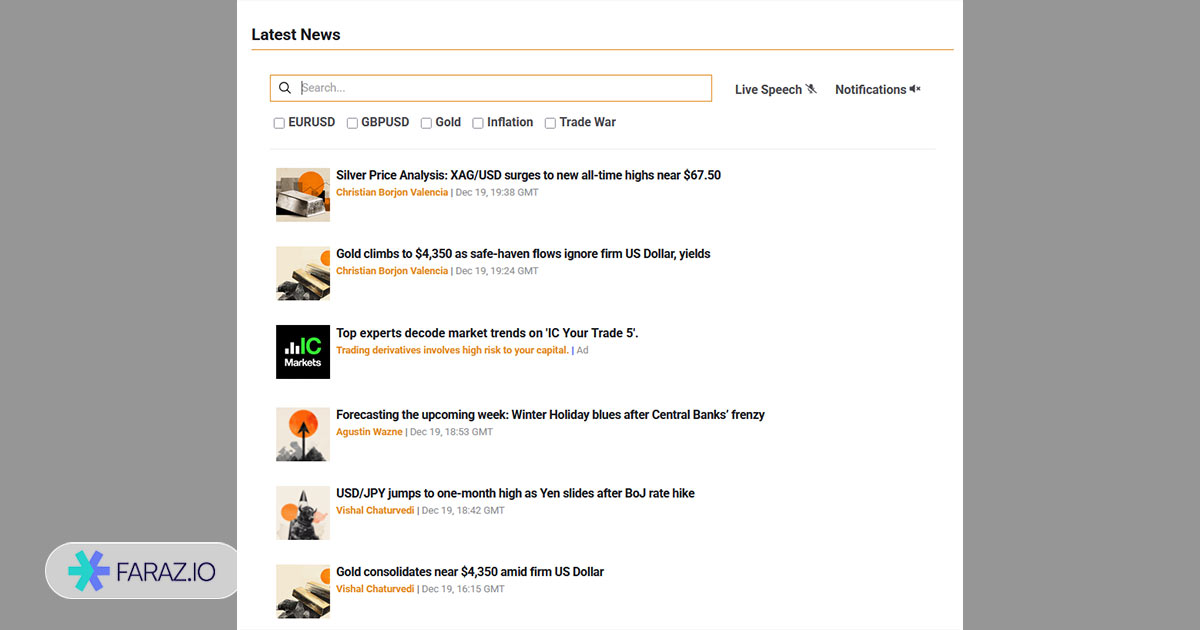Click the Latest News section heading

pyautogui.click(x=296, y=34)
